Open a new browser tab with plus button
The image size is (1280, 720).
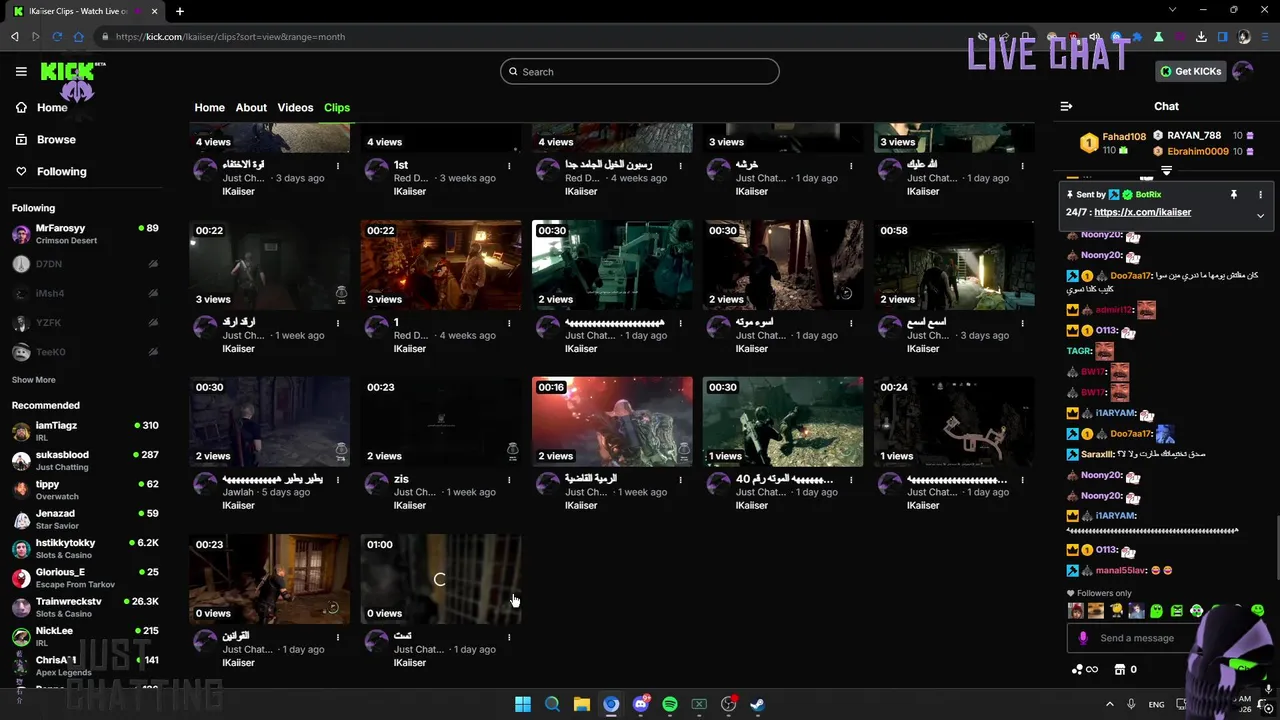click(180, 11)
